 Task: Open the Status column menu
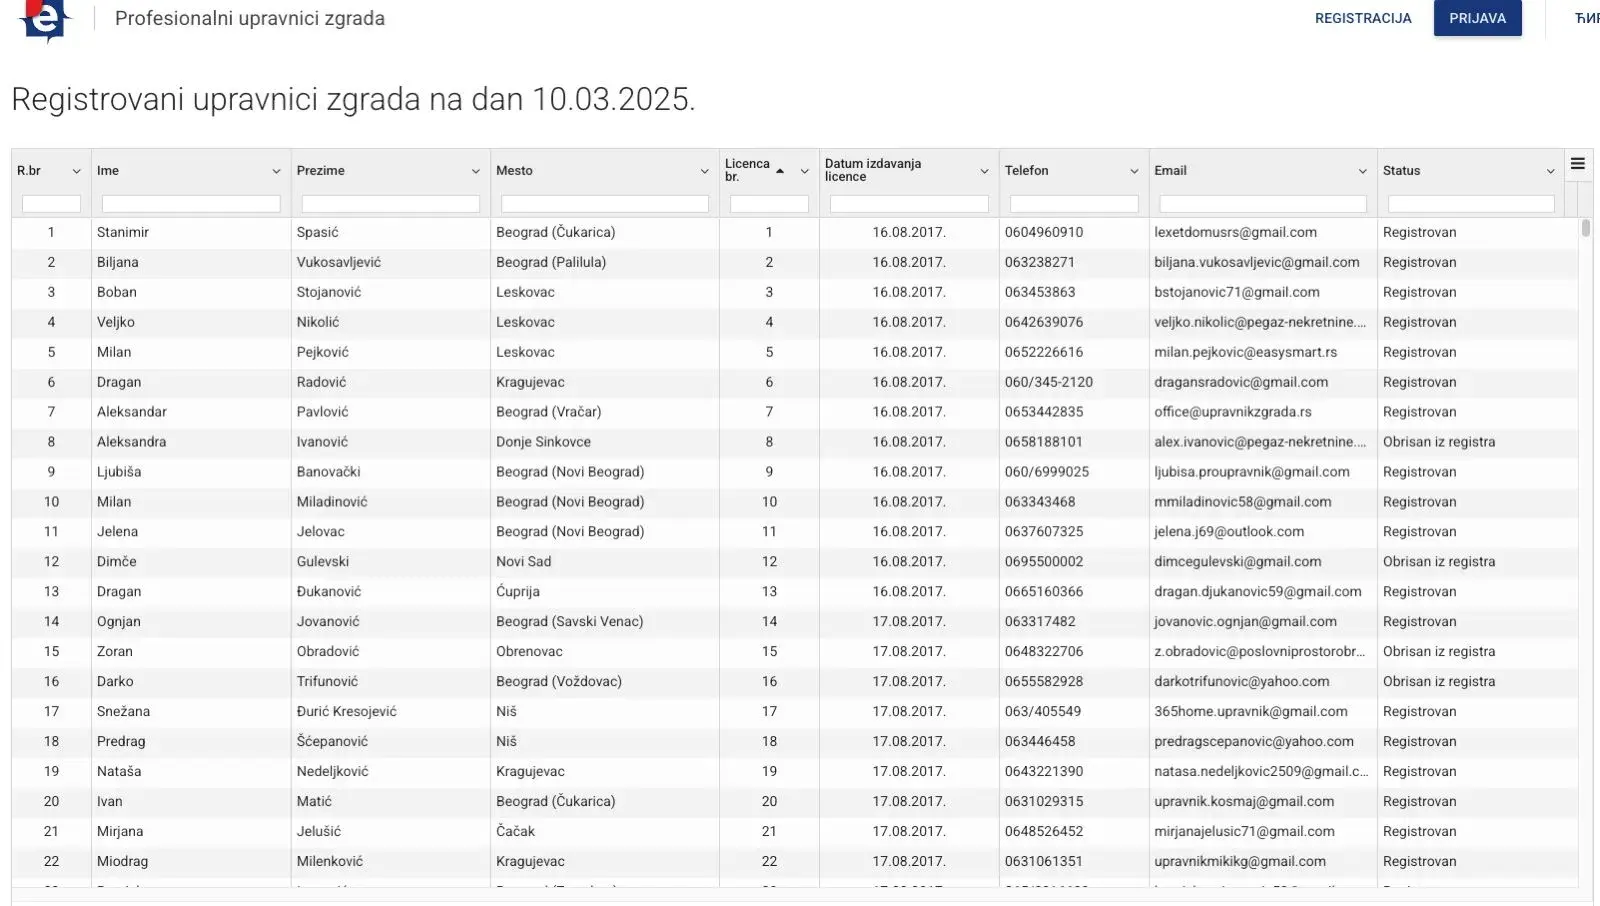click(1549, 170)
